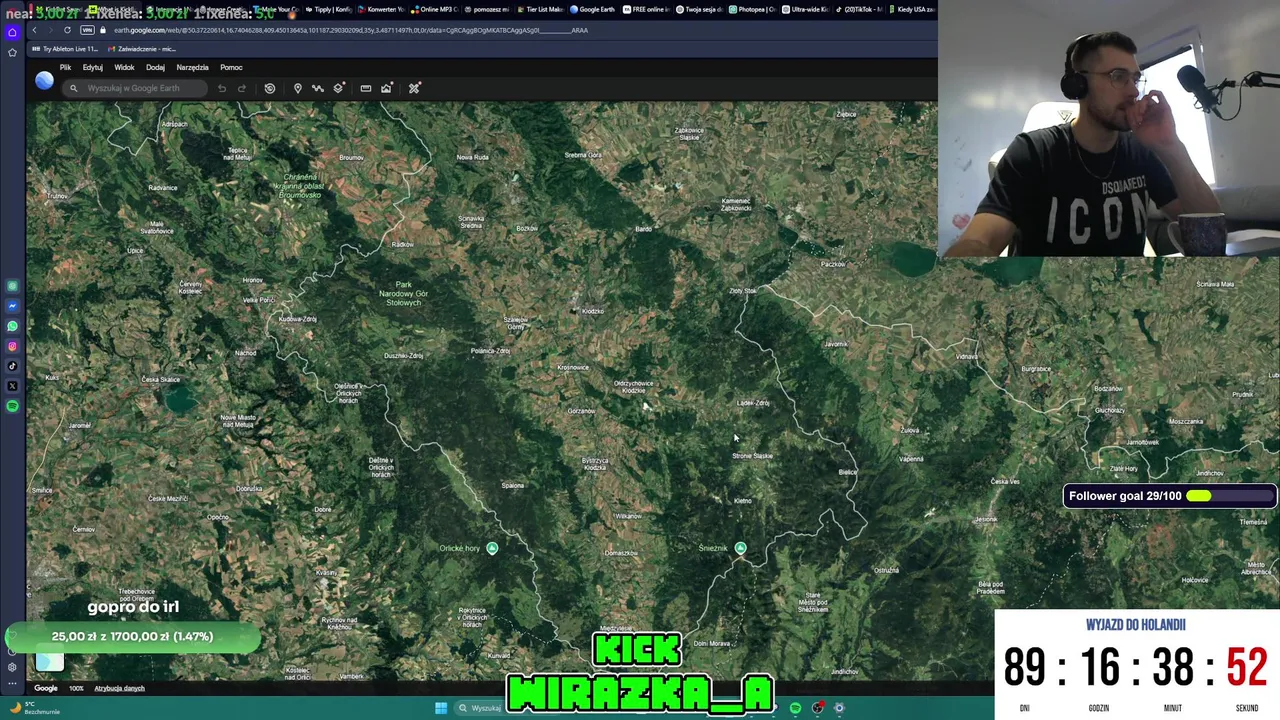This screenshot has width=1280, height=720.
Task: Click the Náchod map label
Action: click(245, 353)
